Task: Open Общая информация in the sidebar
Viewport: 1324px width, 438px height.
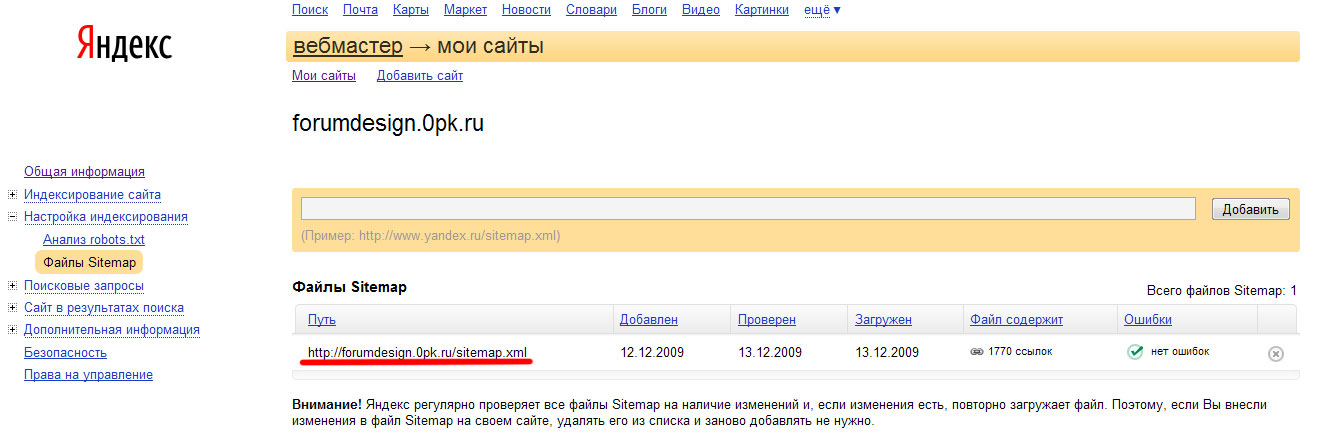Action: point(84,172)
